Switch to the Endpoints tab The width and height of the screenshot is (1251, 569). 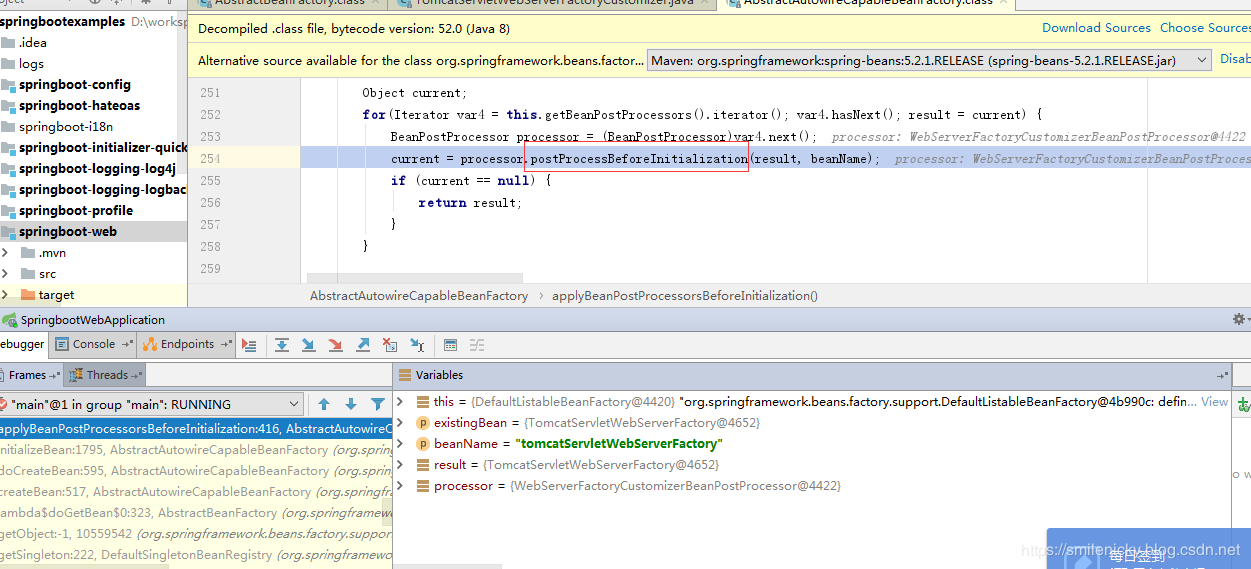coord(188,345)
